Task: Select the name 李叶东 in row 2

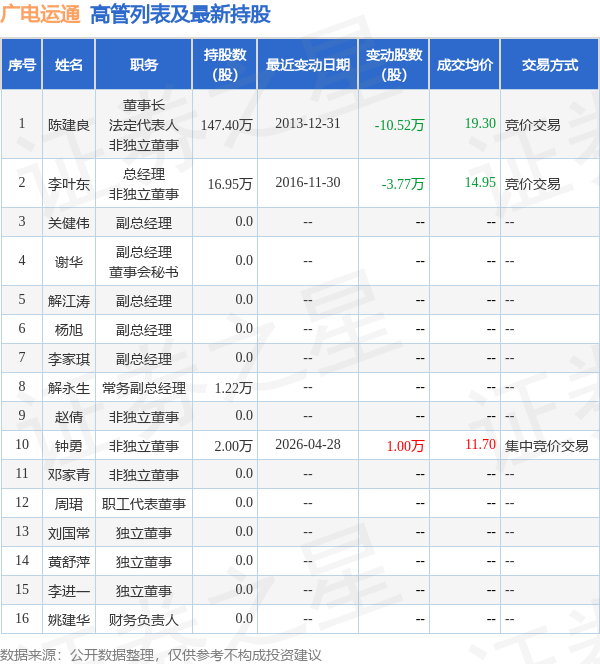Action: (x=69, y=184)
